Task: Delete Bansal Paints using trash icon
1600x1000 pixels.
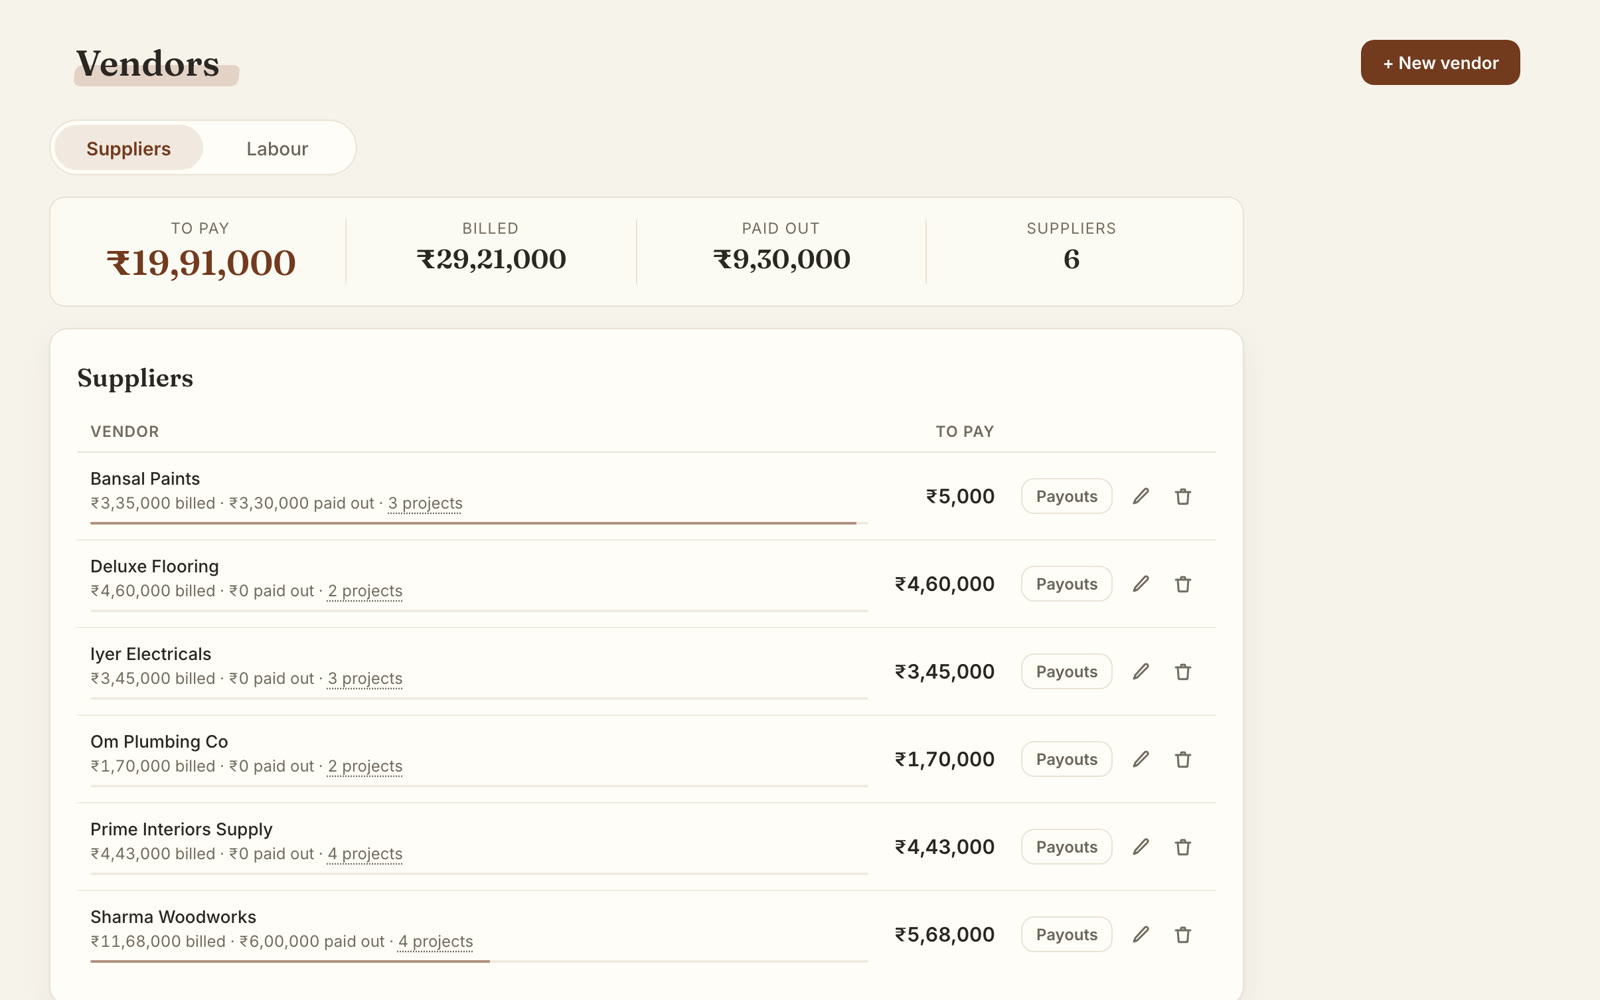Action: [1183, 496]
